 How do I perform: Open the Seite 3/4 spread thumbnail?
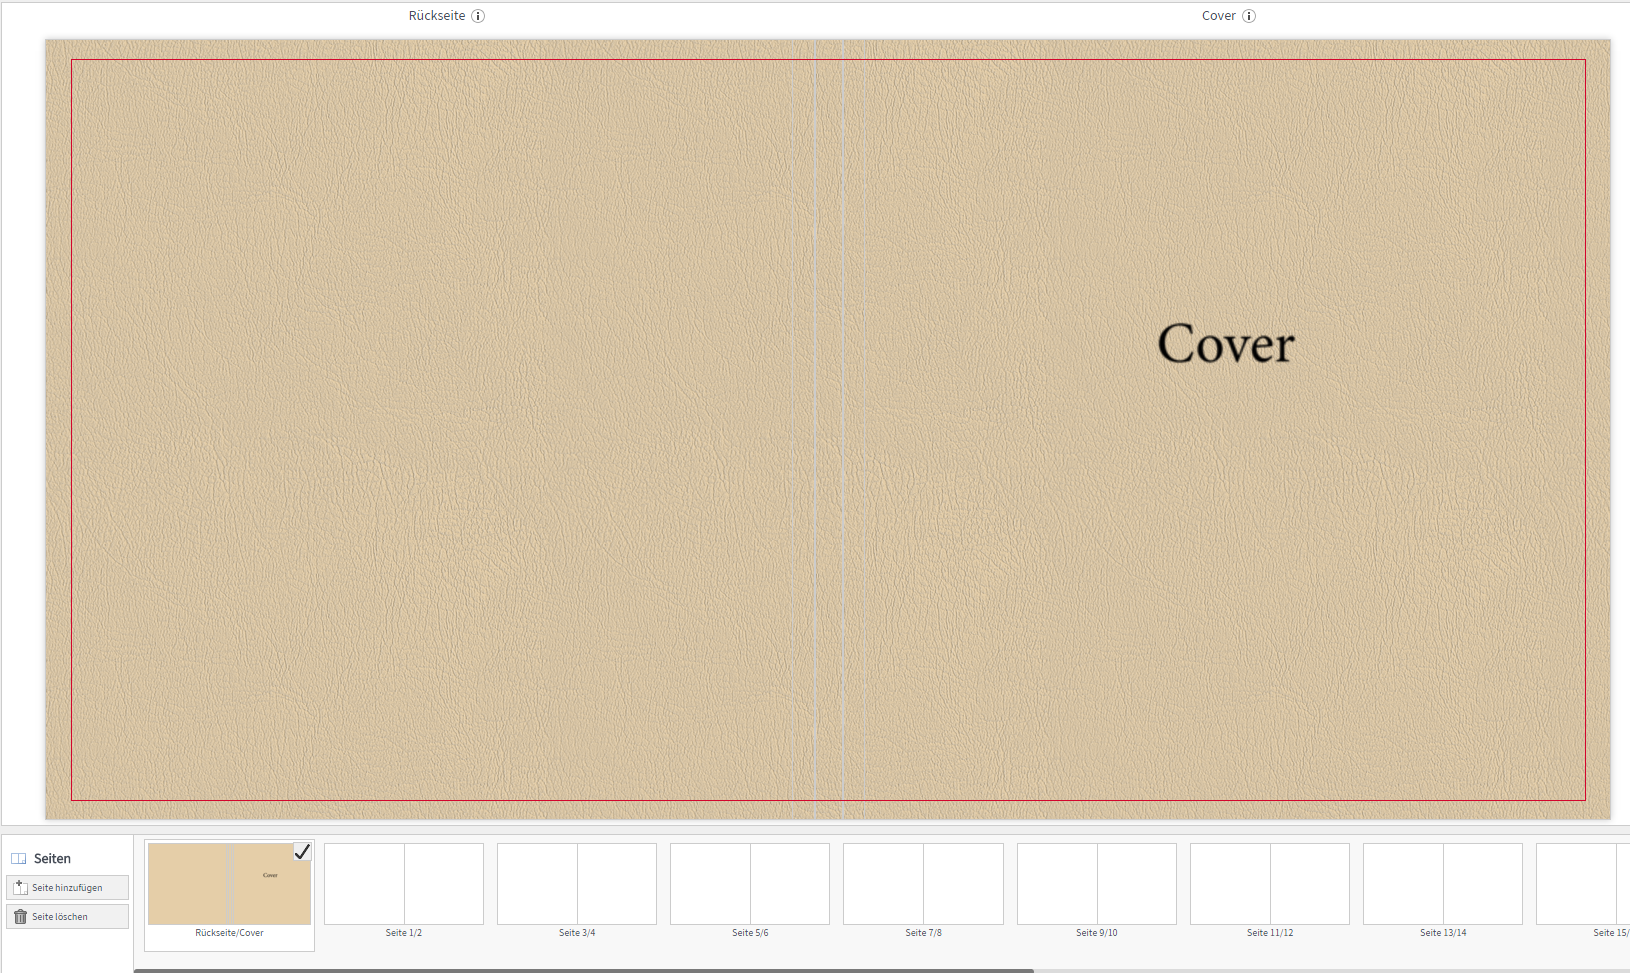click(x=577, y=884)
